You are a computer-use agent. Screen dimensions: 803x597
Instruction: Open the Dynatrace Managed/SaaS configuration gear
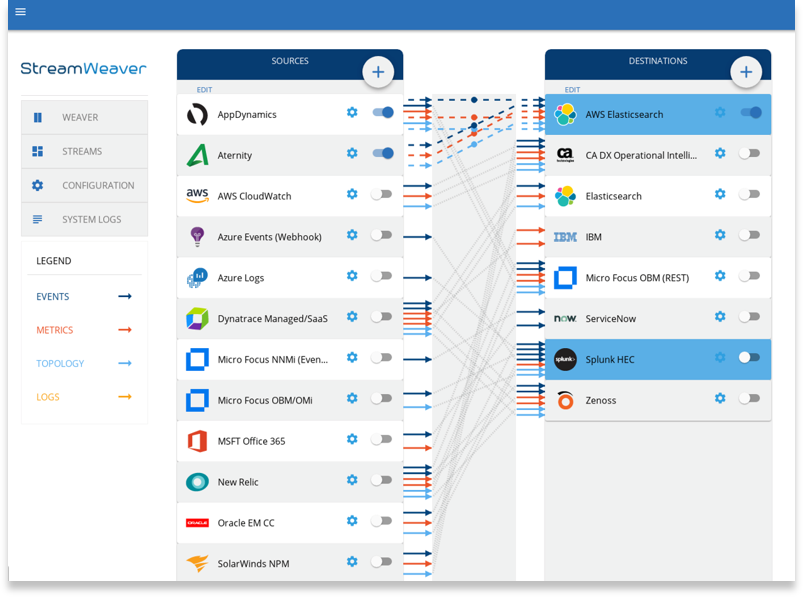[352, 317]
